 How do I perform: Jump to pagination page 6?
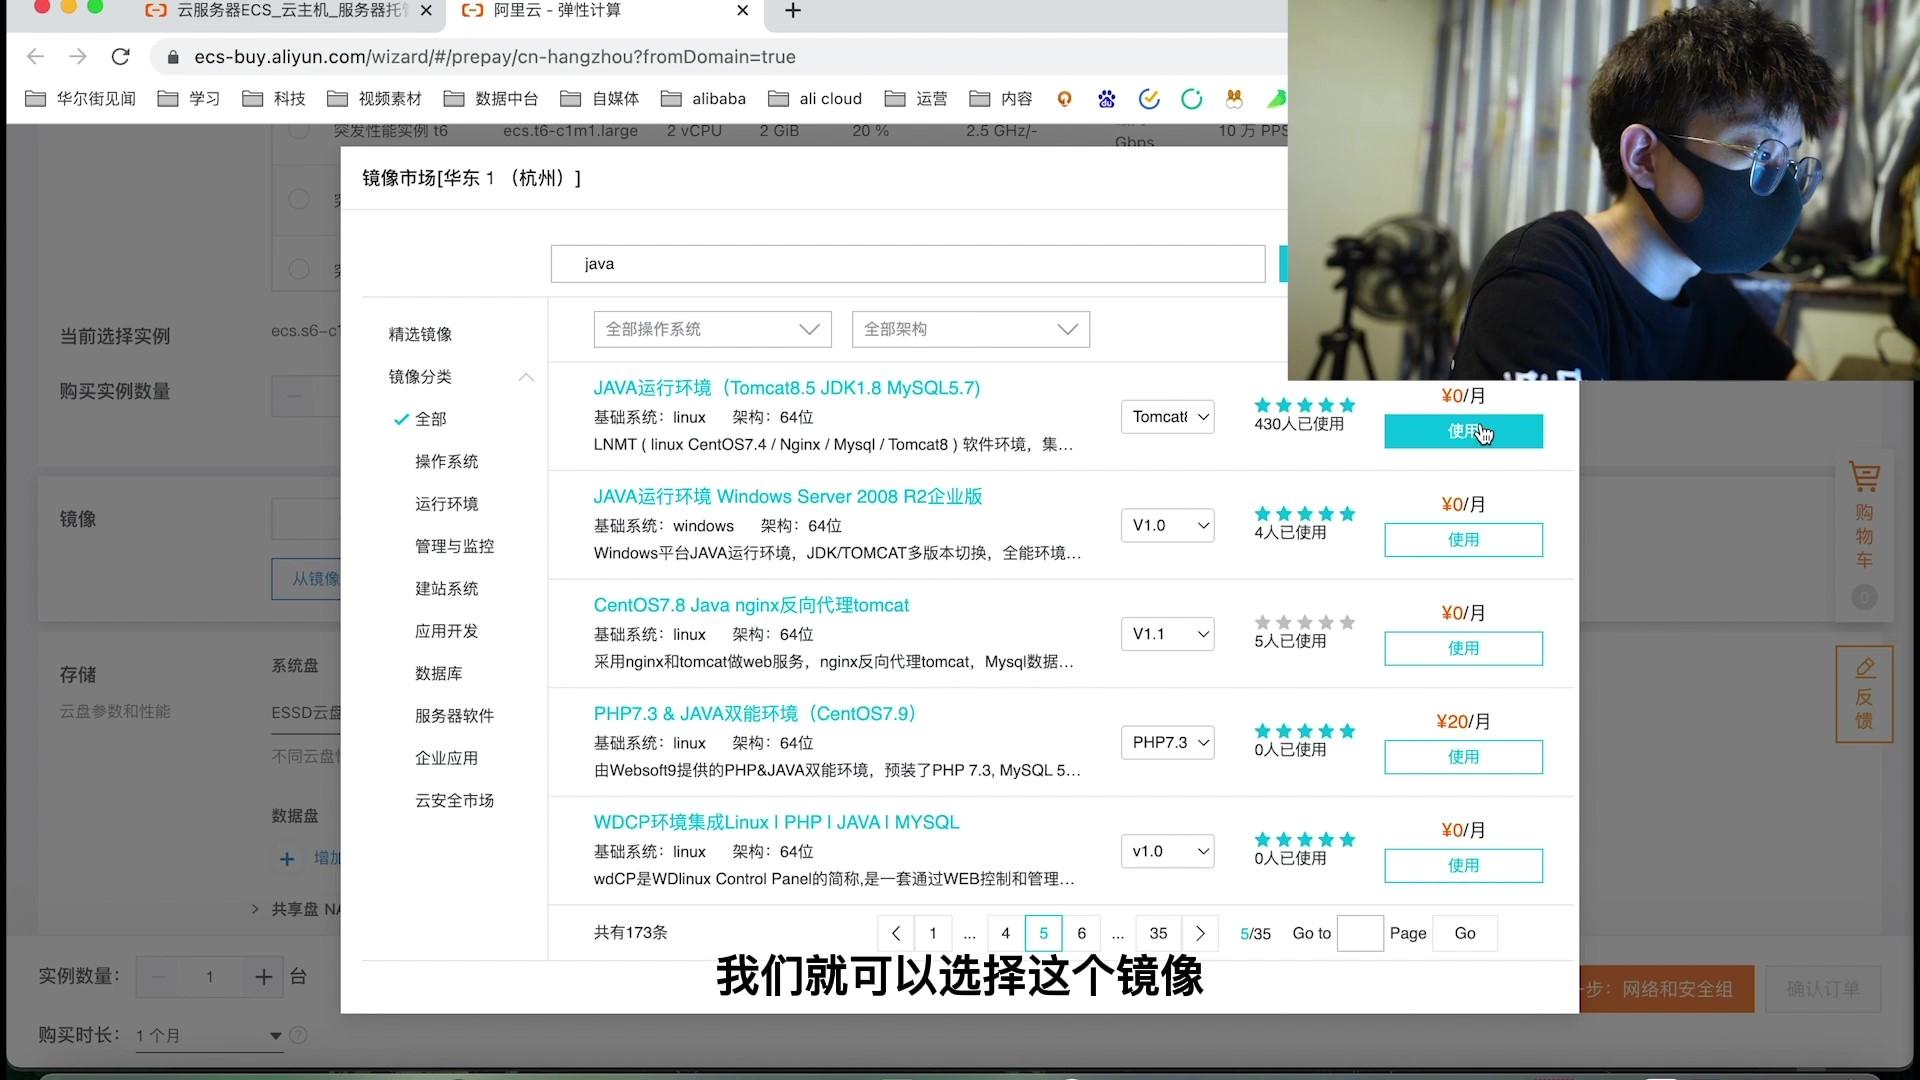click(x=1081, y=933)
